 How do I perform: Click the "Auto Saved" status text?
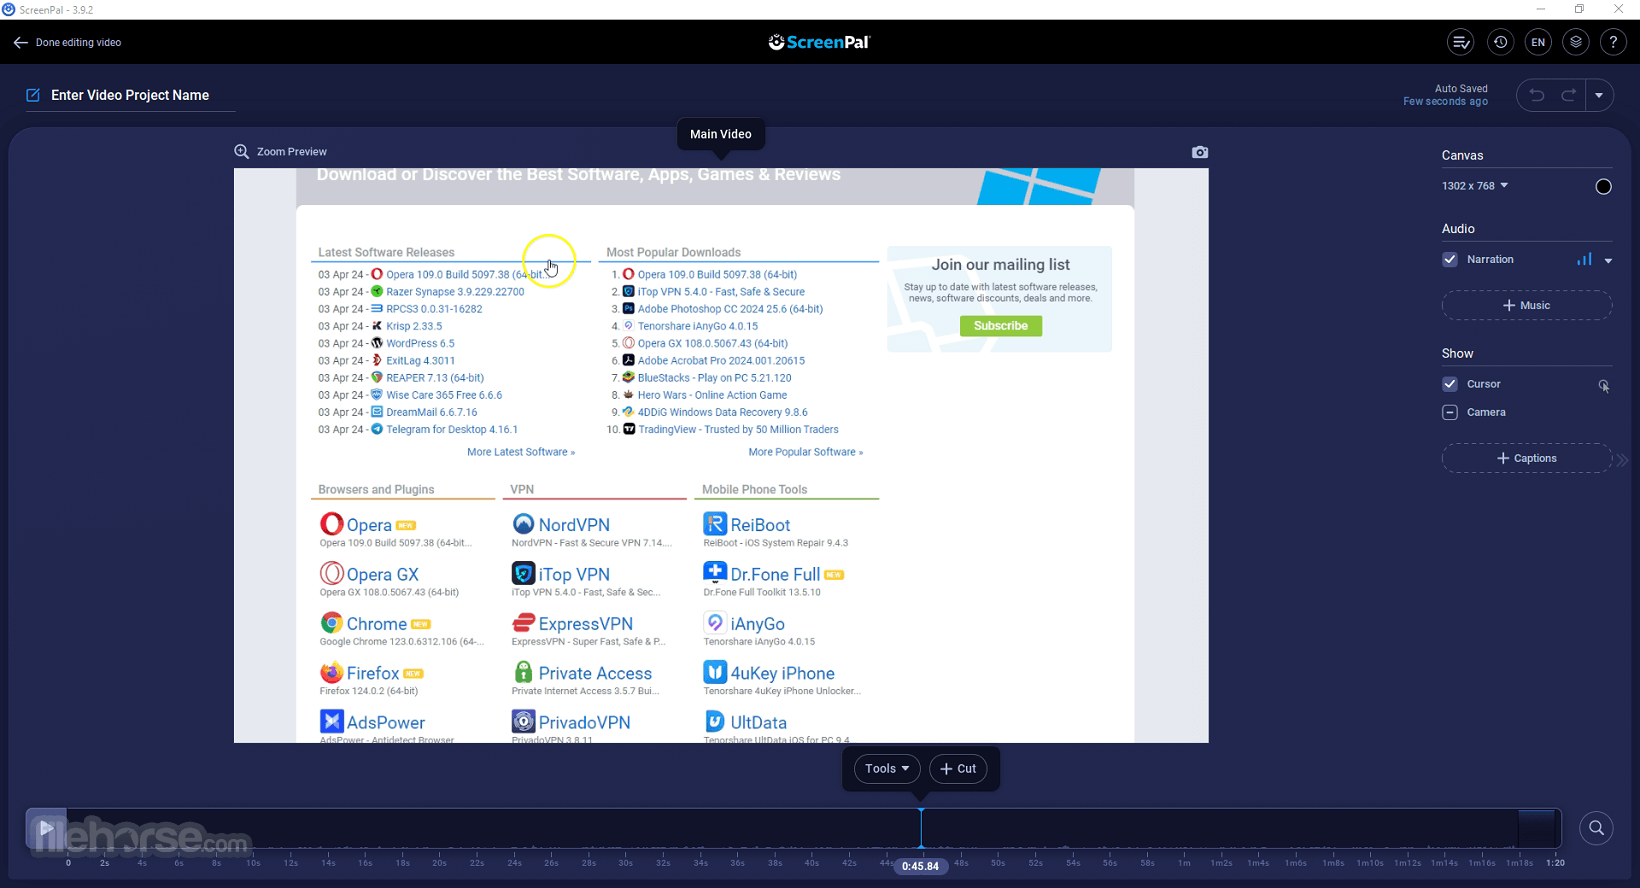point(1461,89)
